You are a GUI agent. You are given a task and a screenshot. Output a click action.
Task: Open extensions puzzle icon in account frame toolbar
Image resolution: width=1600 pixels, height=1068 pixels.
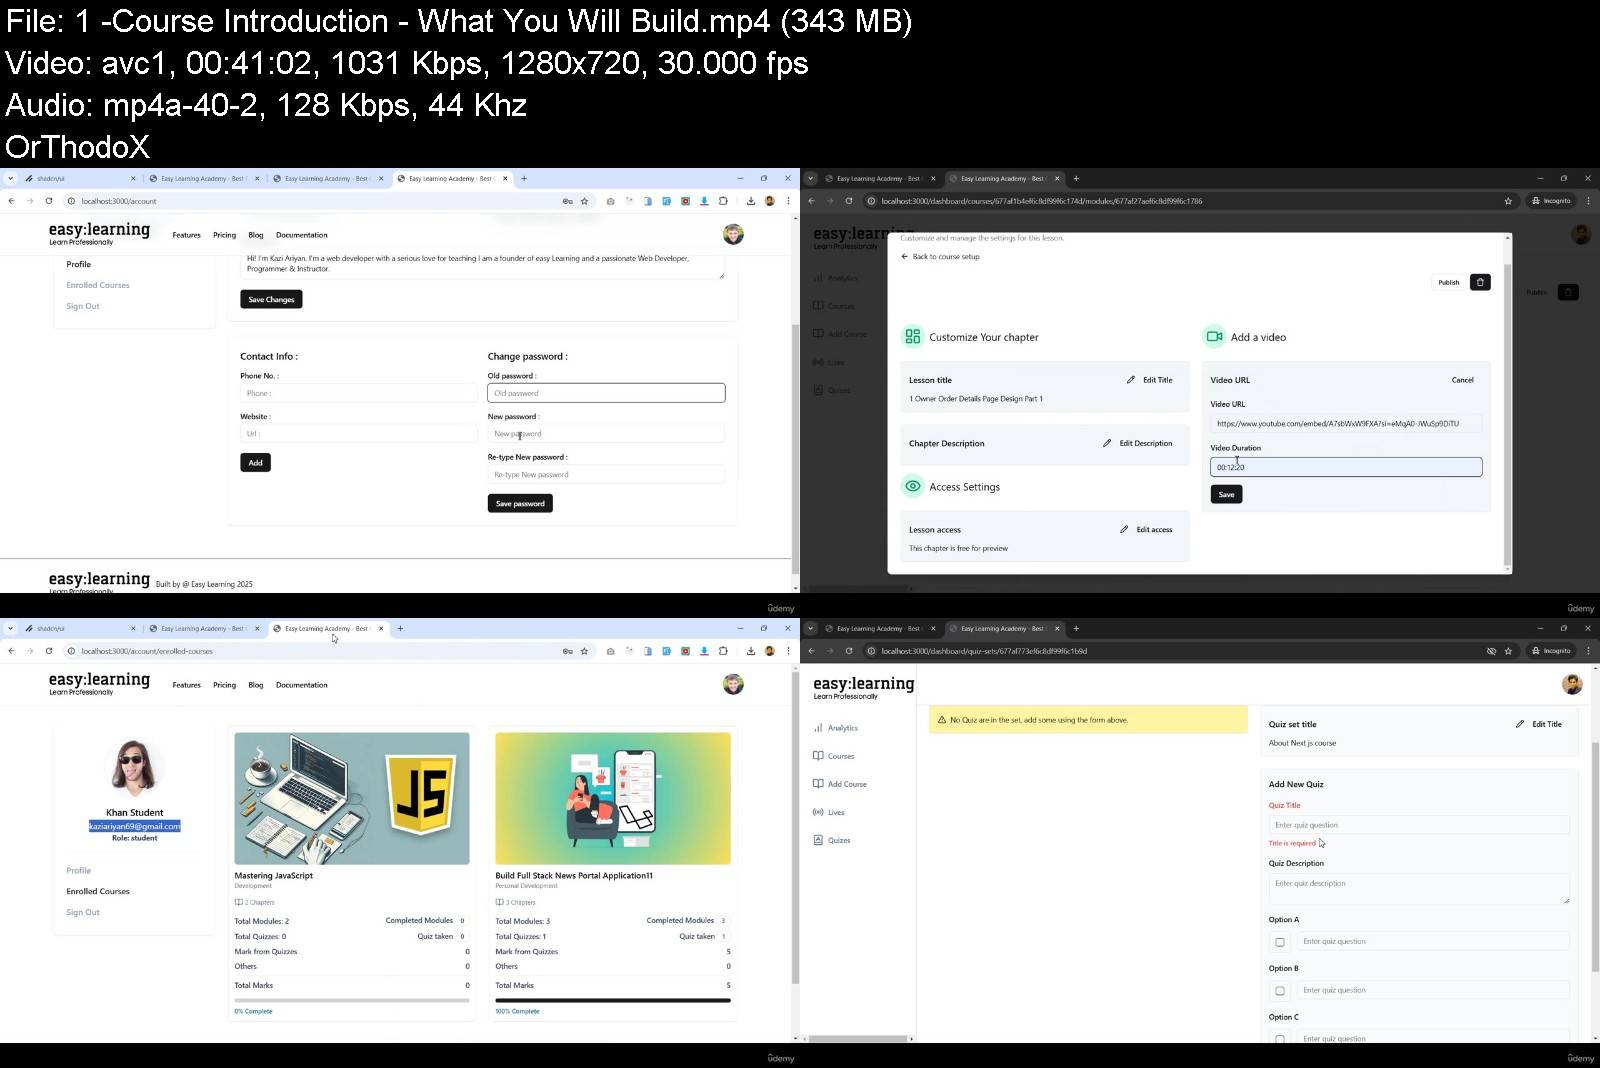[x=722, y=201]
